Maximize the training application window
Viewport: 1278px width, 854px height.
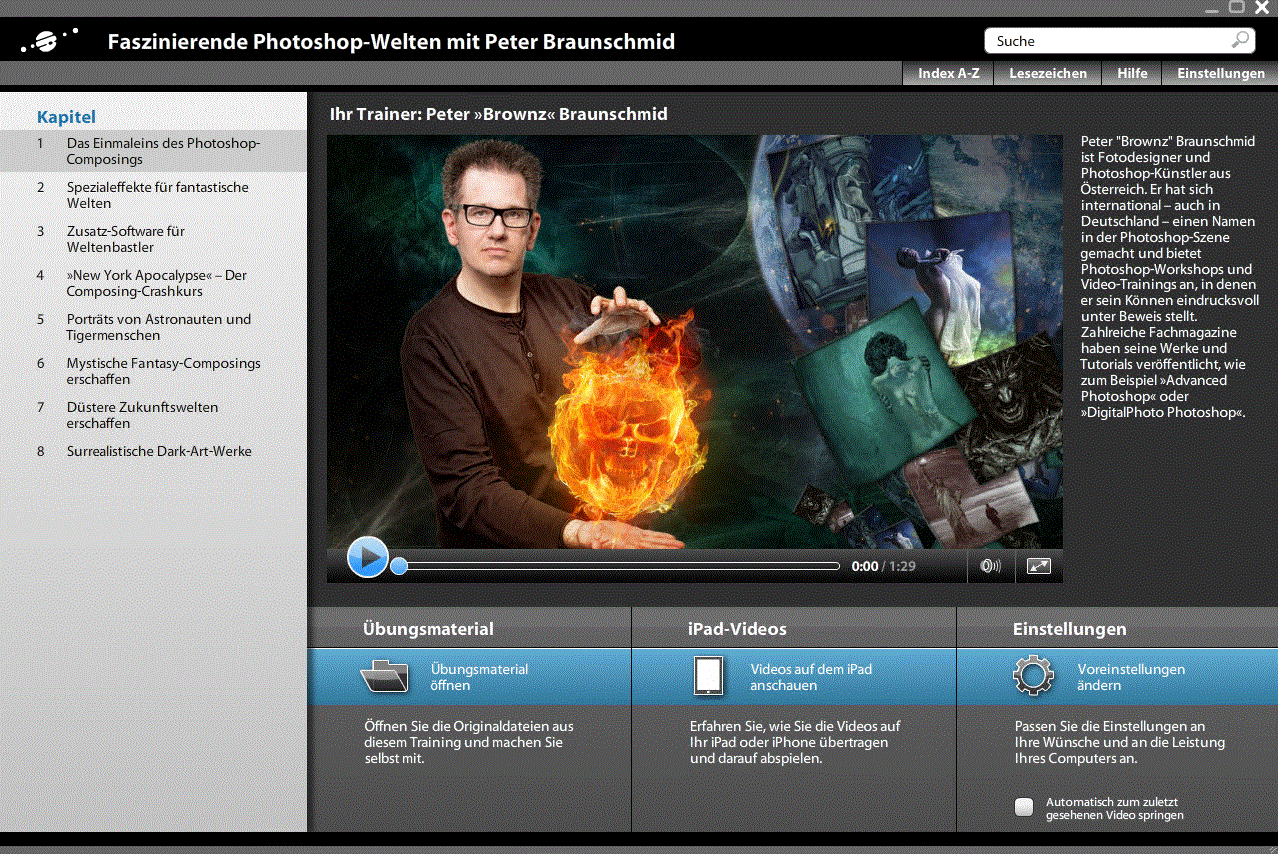(x=1237, y=7)
